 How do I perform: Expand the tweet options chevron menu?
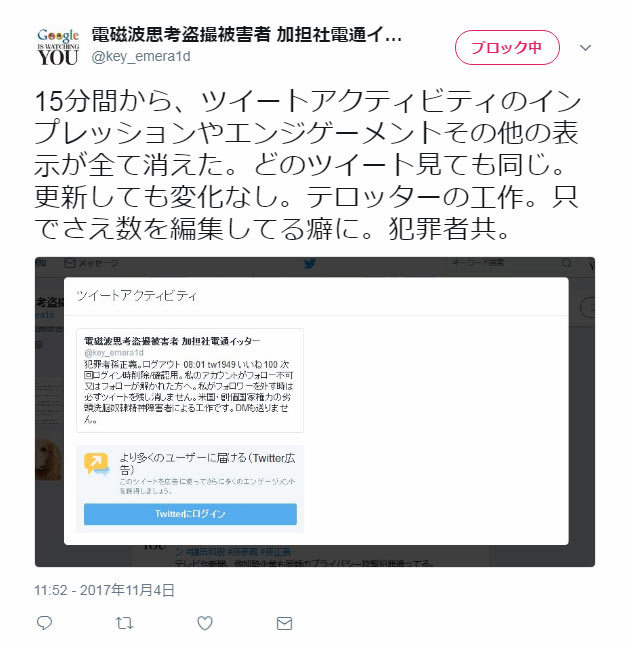[x=585, y=48]
